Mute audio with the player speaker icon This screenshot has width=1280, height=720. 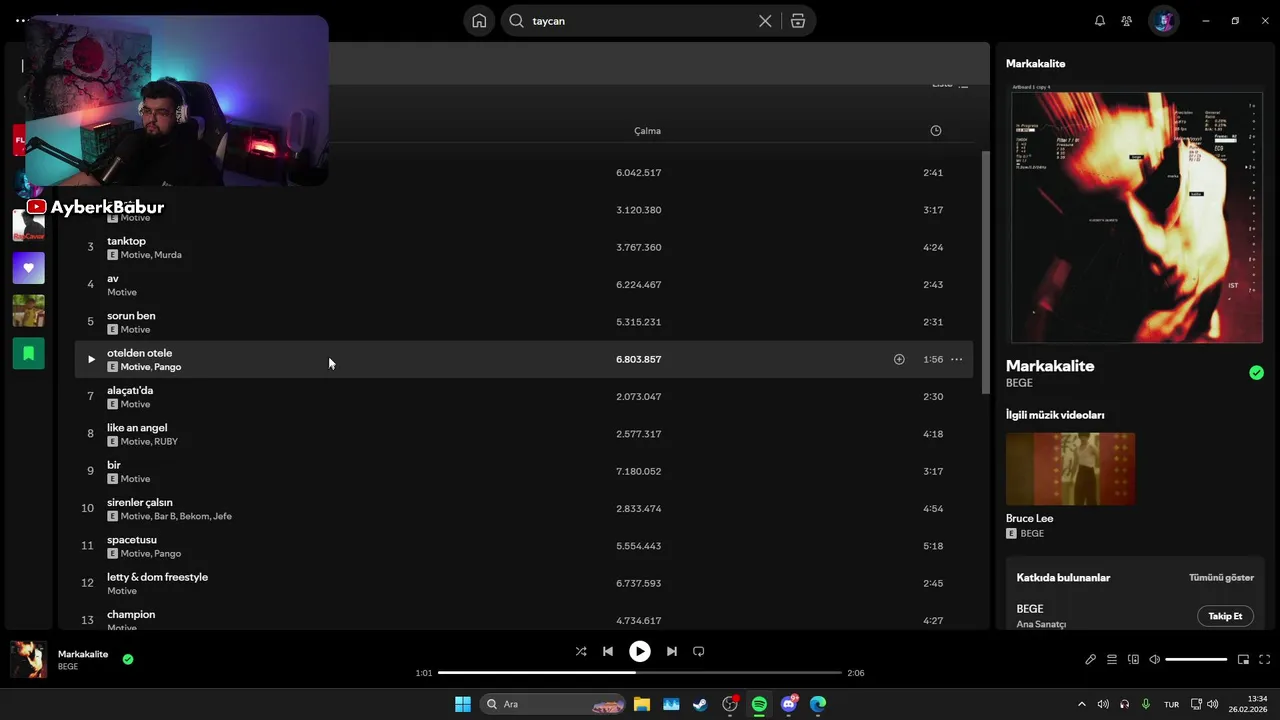[1154, 659]
